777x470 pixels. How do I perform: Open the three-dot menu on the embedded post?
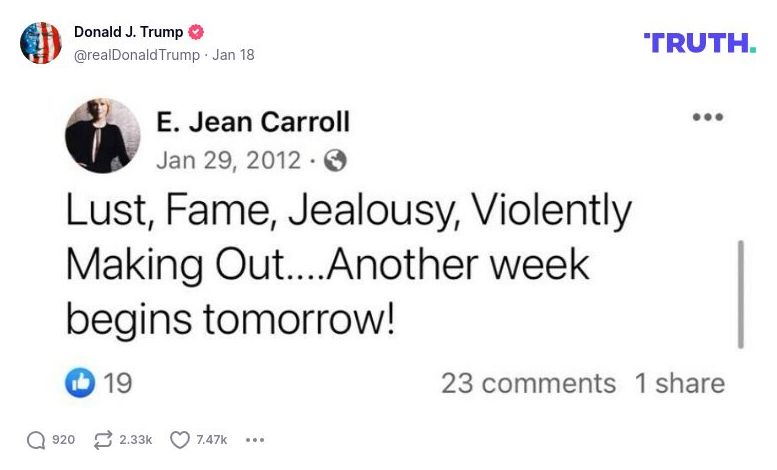(707, 117)
